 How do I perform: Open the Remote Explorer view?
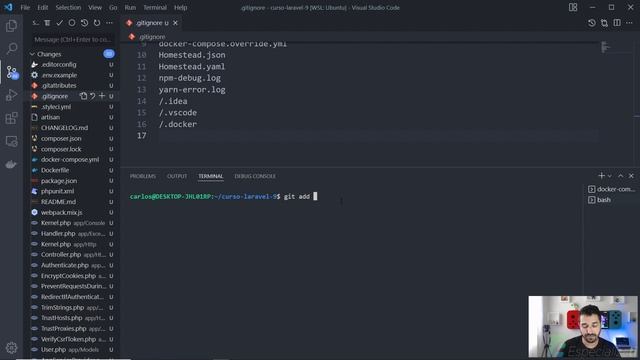pos(11,141)
